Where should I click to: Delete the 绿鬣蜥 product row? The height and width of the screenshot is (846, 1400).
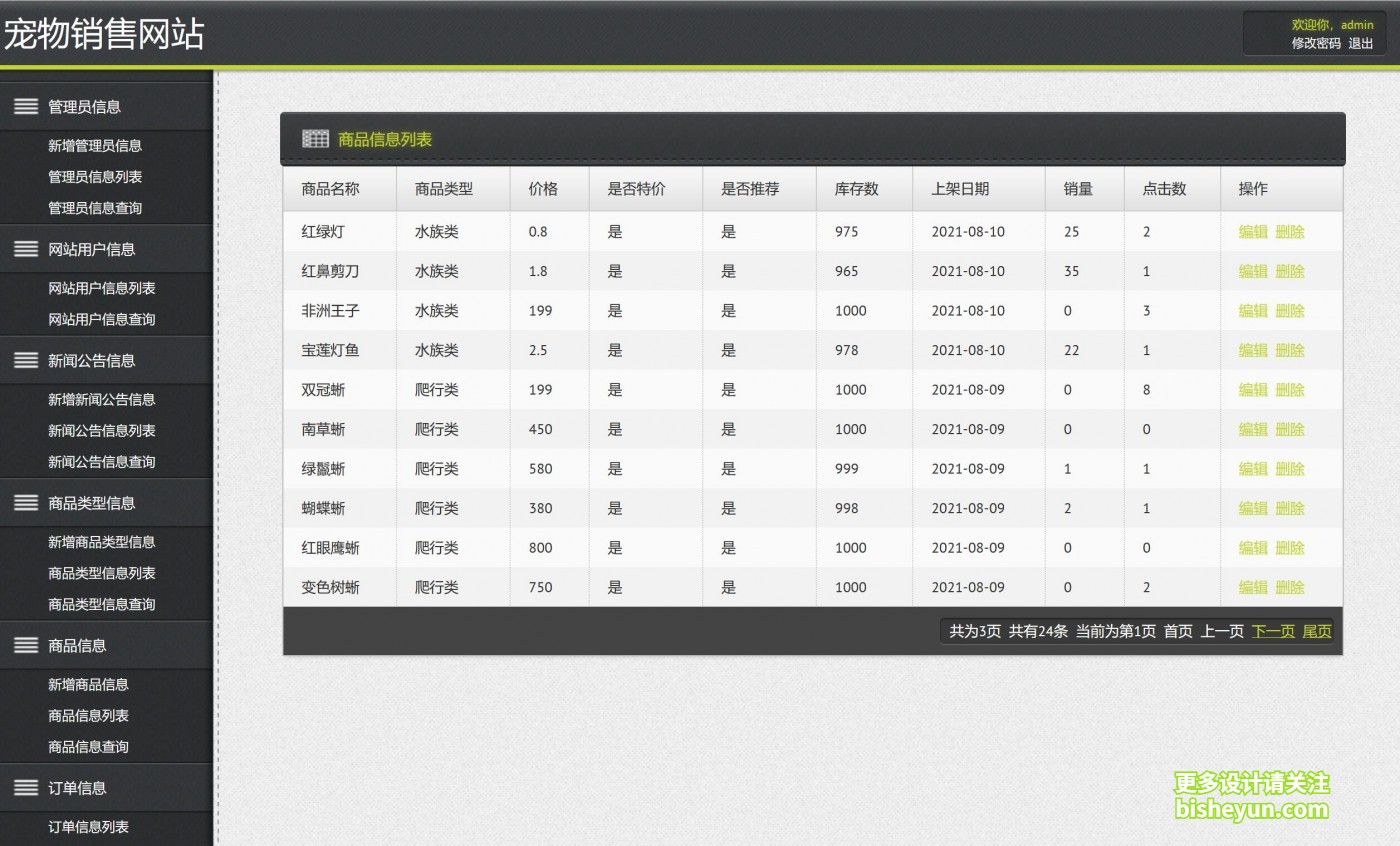(1290, 469)
